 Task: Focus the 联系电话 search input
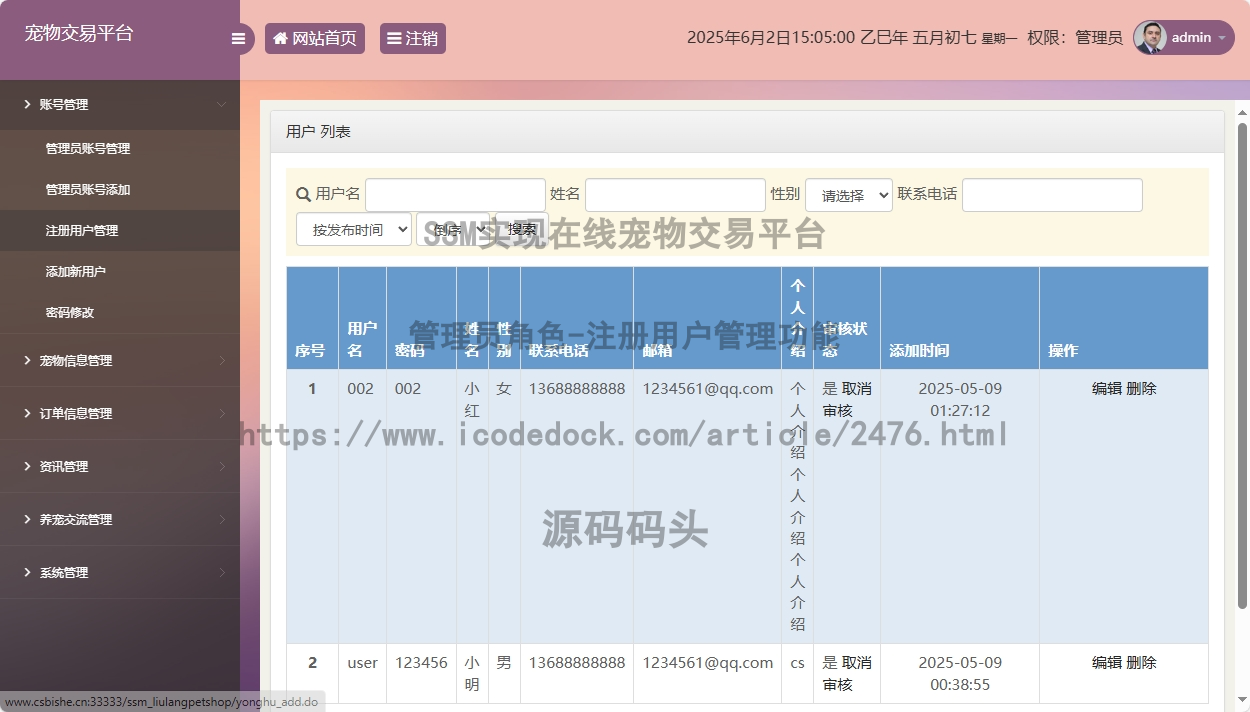coord(1052,195)
